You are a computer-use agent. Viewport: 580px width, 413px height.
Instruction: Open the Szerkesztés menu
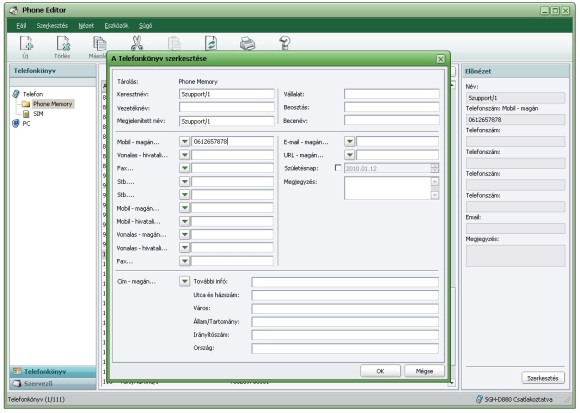[52, 26]
